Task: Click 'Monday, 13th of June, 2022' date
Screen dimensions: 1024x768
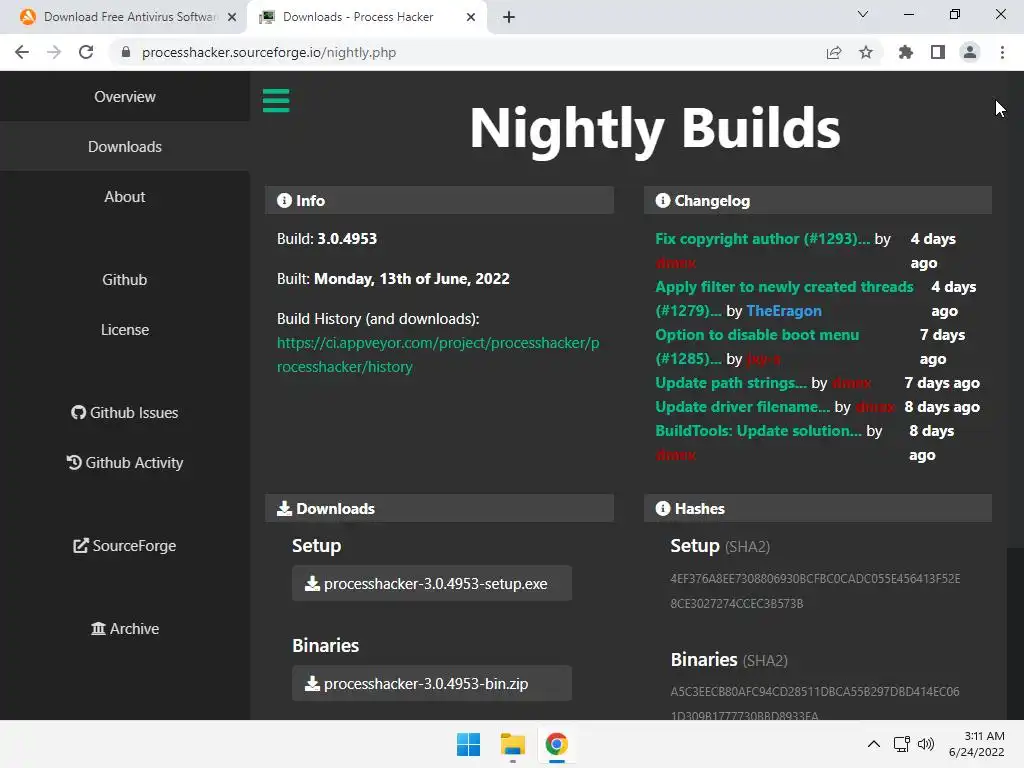Action: click(x=411, y=279)
